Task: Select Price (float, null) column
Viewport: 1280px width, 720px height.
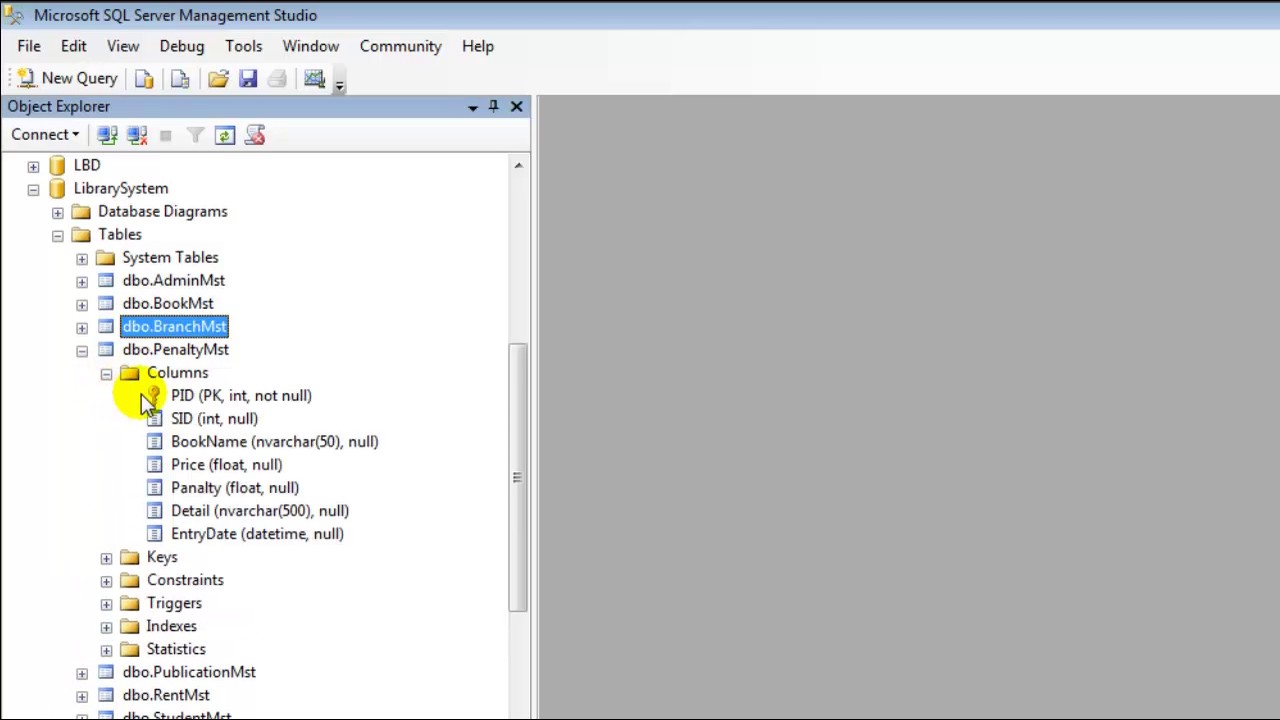Action: pos(226,464)
